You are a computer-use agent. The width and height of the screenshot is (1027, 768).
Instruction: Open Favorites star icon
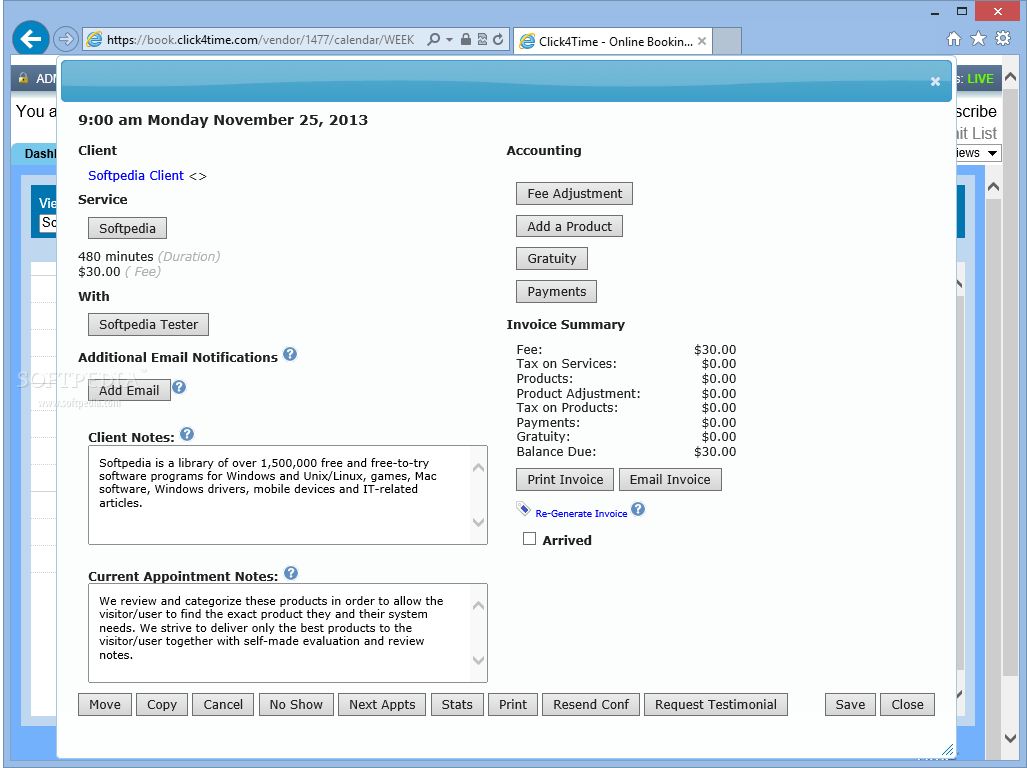979,39
